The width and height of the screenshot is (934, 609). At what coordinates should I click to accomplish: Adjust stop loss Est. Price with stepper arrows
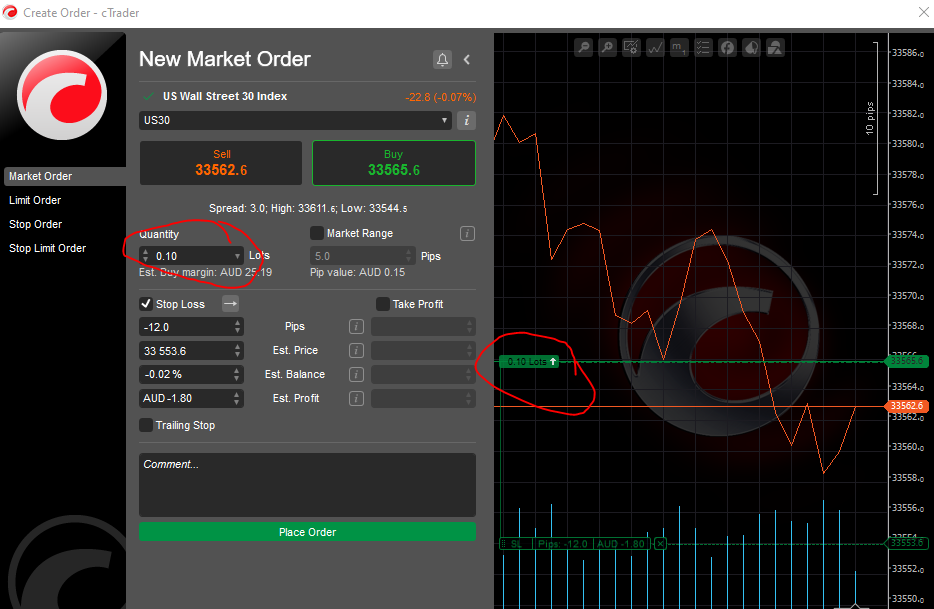(x=238, y=350)
